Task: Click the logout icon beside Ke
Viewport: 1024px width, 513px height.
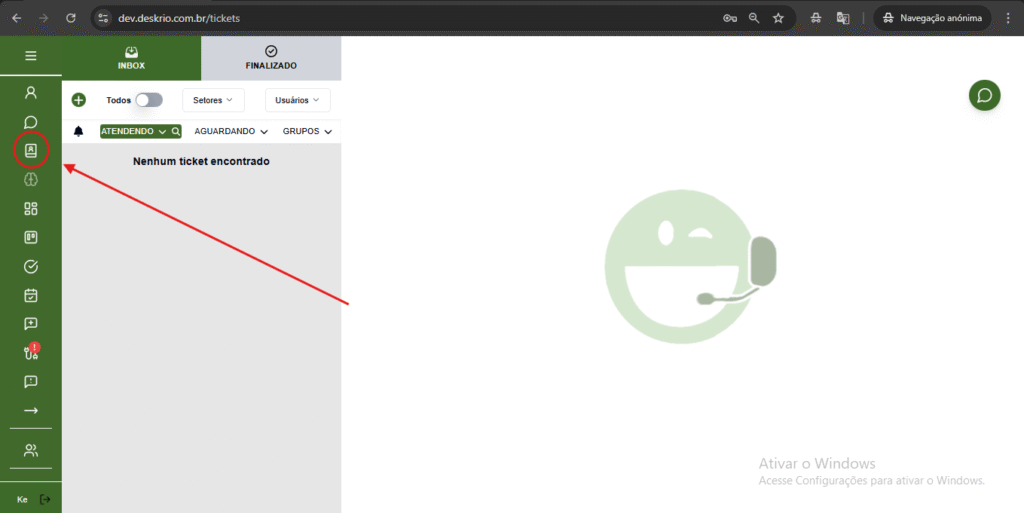Action: click(x=45, y=499)
